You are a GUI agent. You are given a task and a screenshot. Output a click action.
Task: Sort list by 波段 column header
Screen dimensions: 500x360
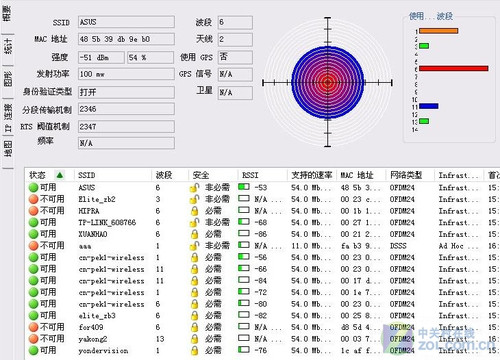169,175
